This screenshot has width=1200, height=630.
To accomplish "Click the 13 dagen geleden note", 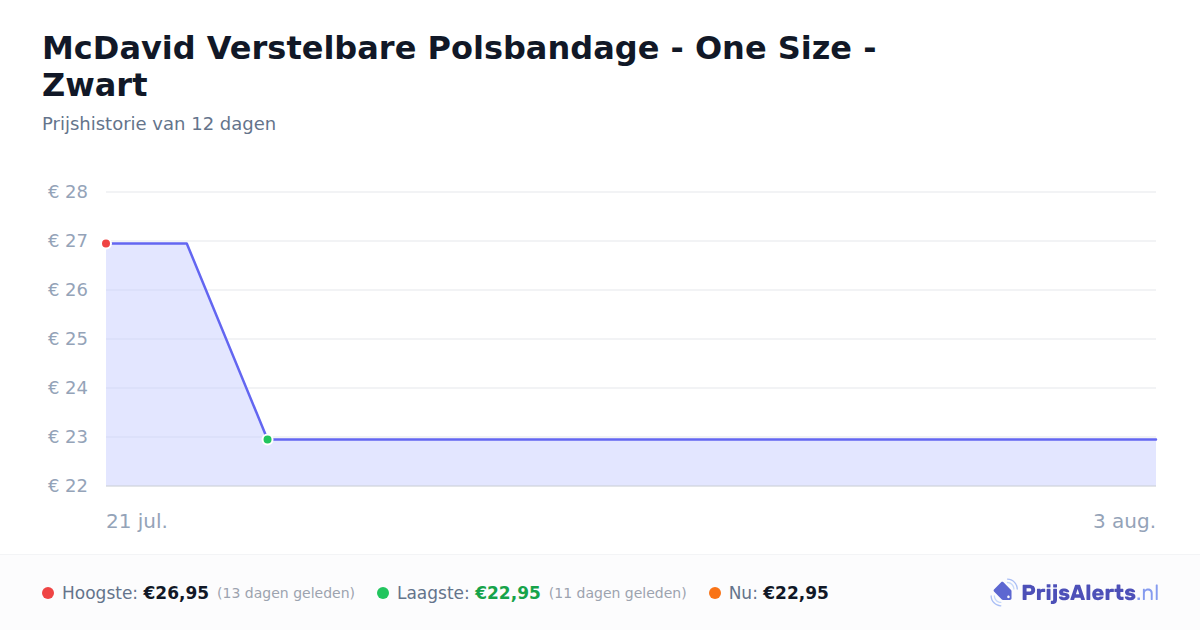I will tap(286, 593).
